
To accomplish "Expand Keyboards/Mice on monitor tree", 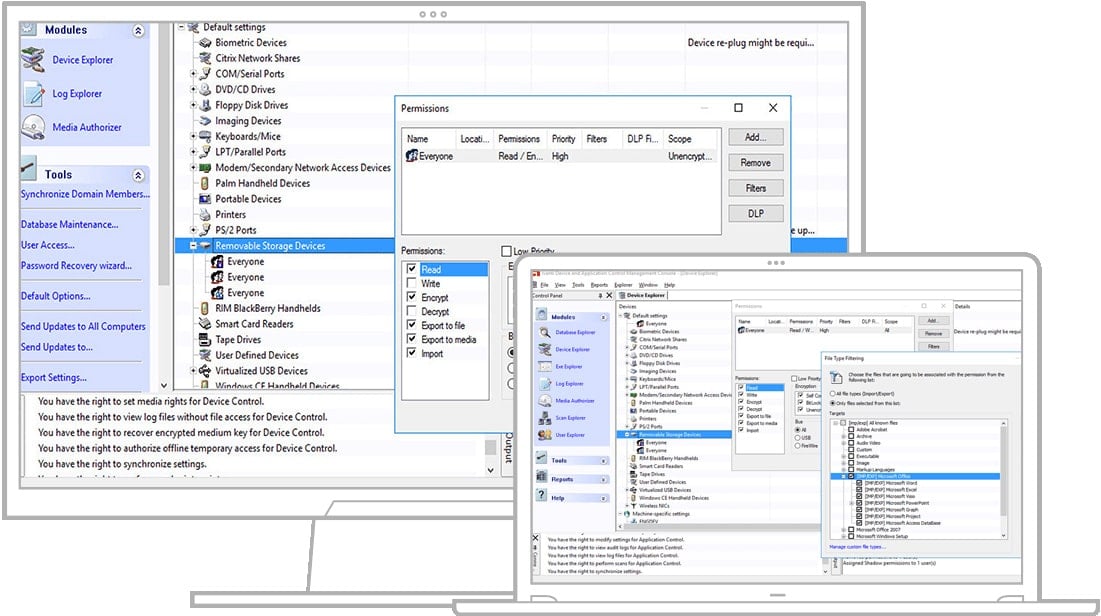I will [x=193, y=136].
